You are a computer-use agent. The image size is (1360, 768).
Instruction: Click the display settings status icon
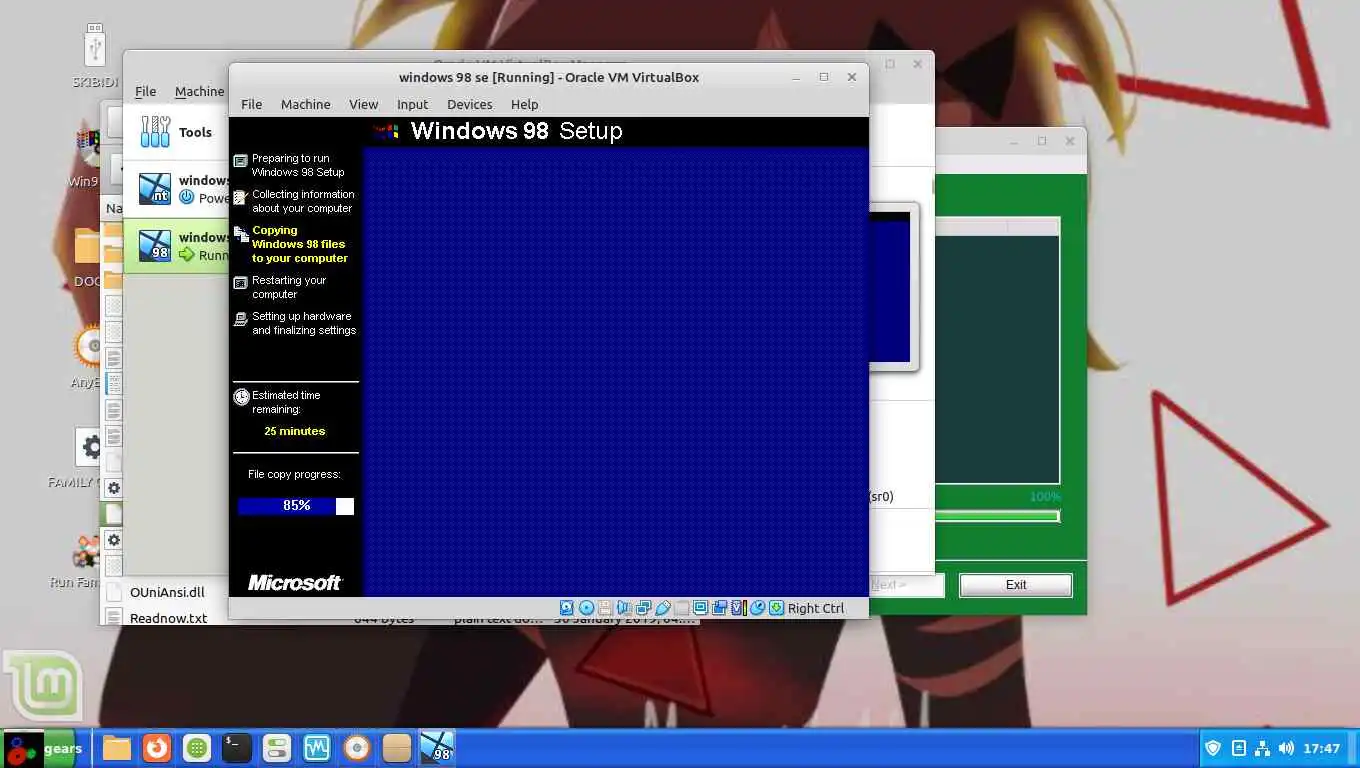pyautogui.click(x=700, y=608)
